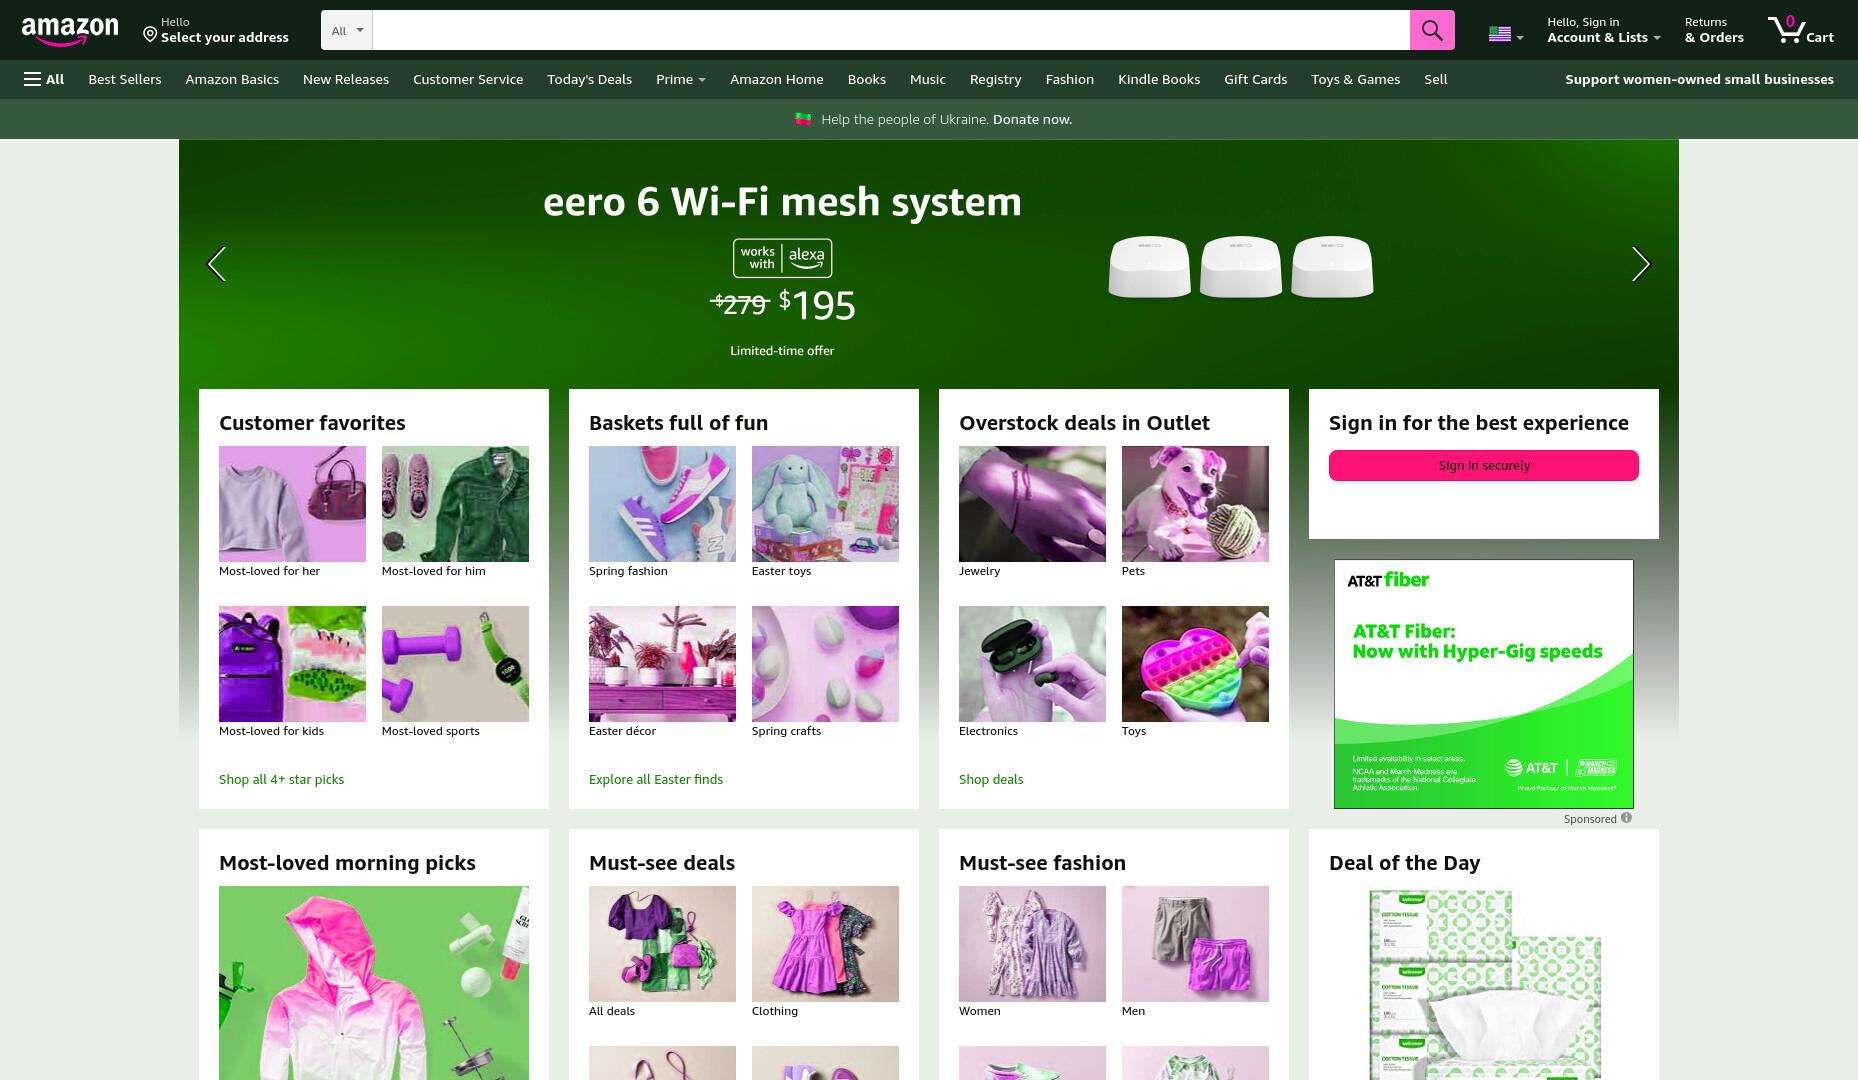Open the Sell nav item
The height and width of the screenshot is (1080, 1858).
1436,79
